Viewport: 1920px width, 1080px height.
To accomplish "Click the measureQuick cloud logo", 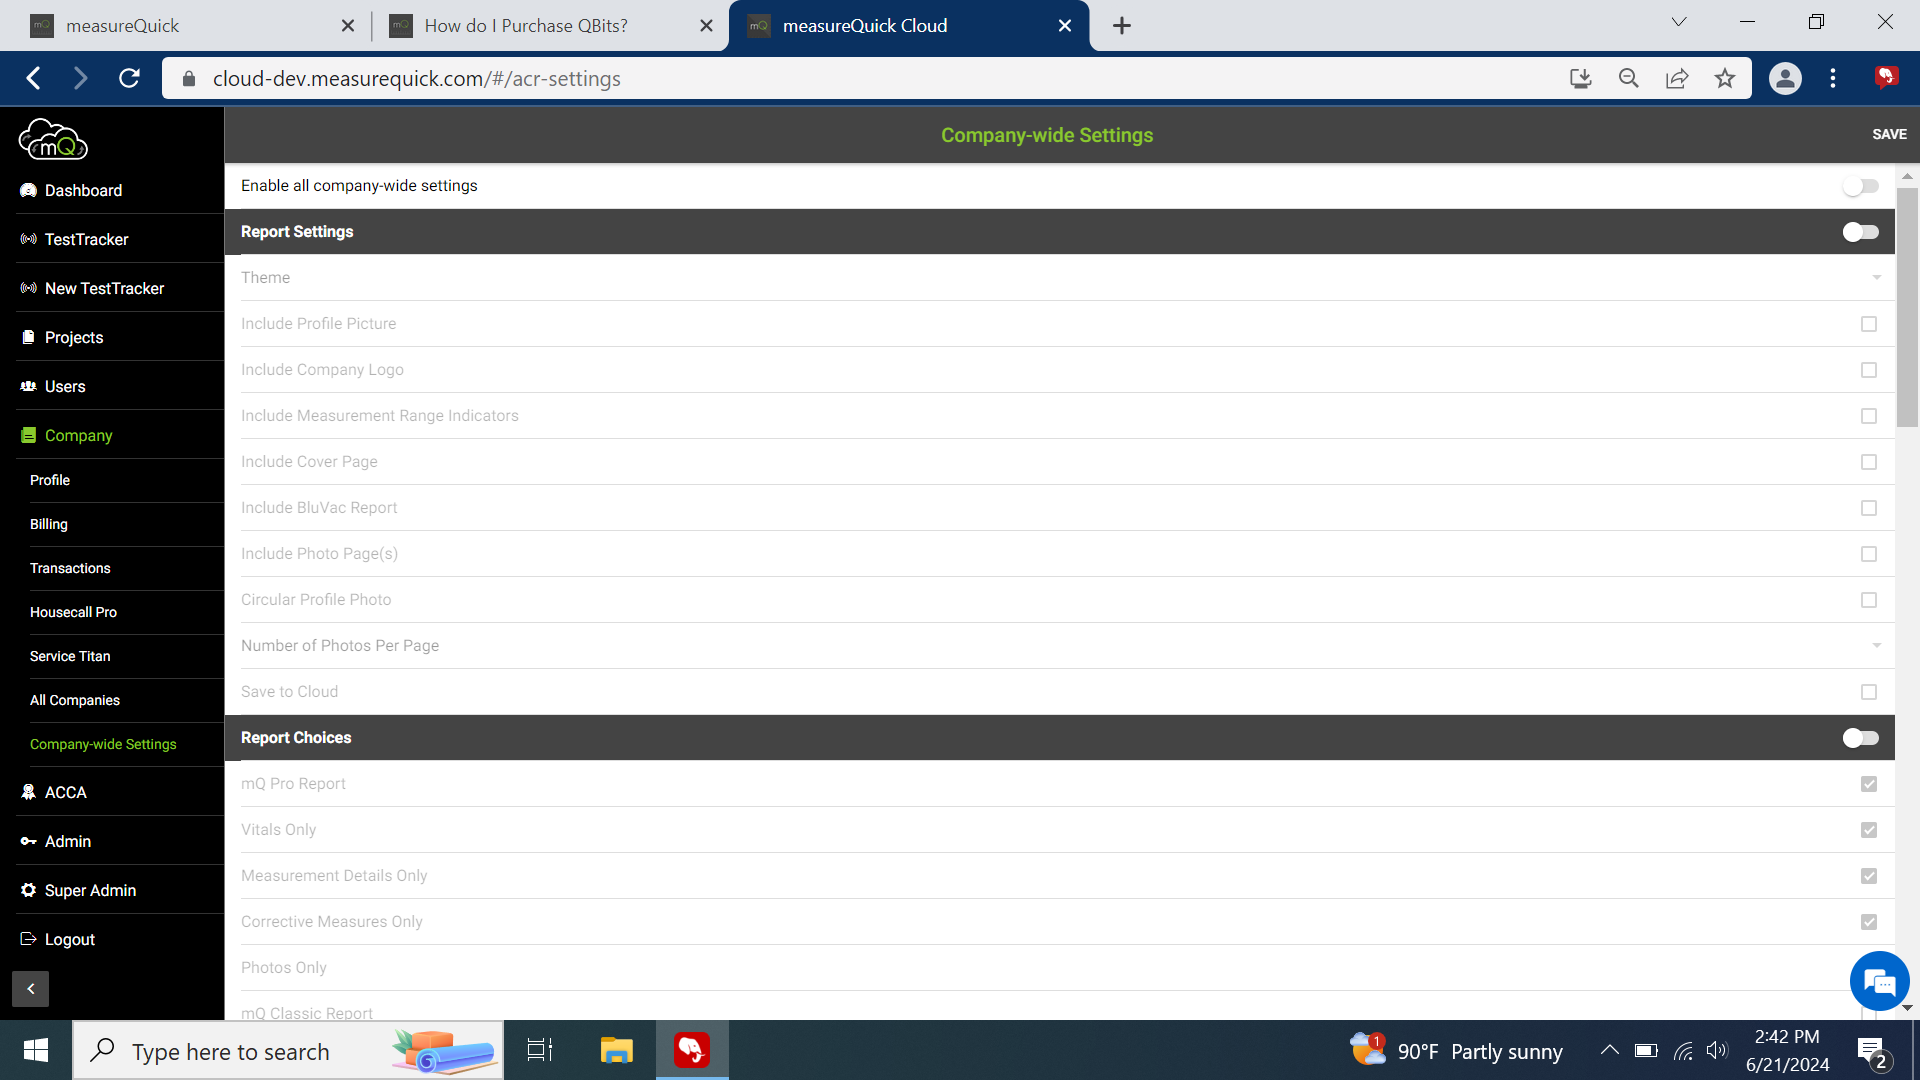I will click(53, 139).
